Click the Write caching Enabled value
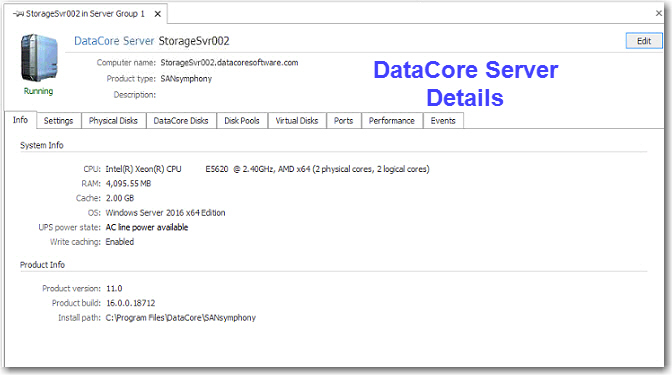The image size is (672, 375). (x=120, y=242)
